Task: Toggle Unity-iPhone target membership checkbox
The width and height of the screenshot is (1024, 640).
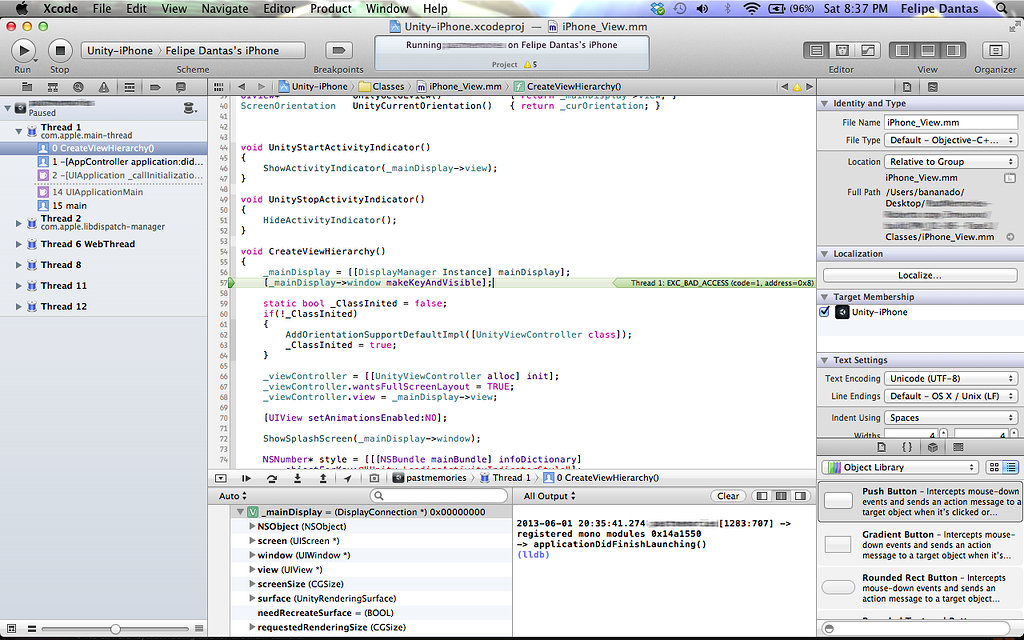Action: (x=825, y=312)
